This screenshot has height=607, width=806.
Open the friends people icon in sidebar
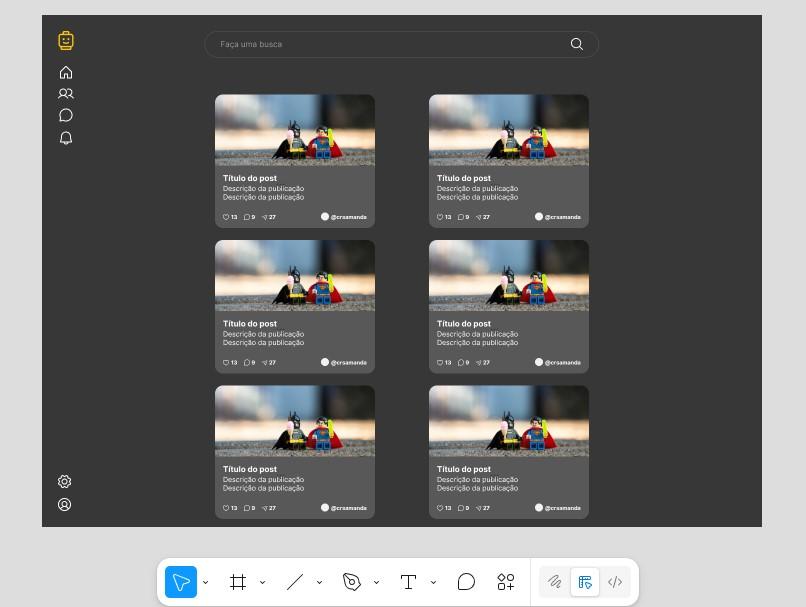66,94
